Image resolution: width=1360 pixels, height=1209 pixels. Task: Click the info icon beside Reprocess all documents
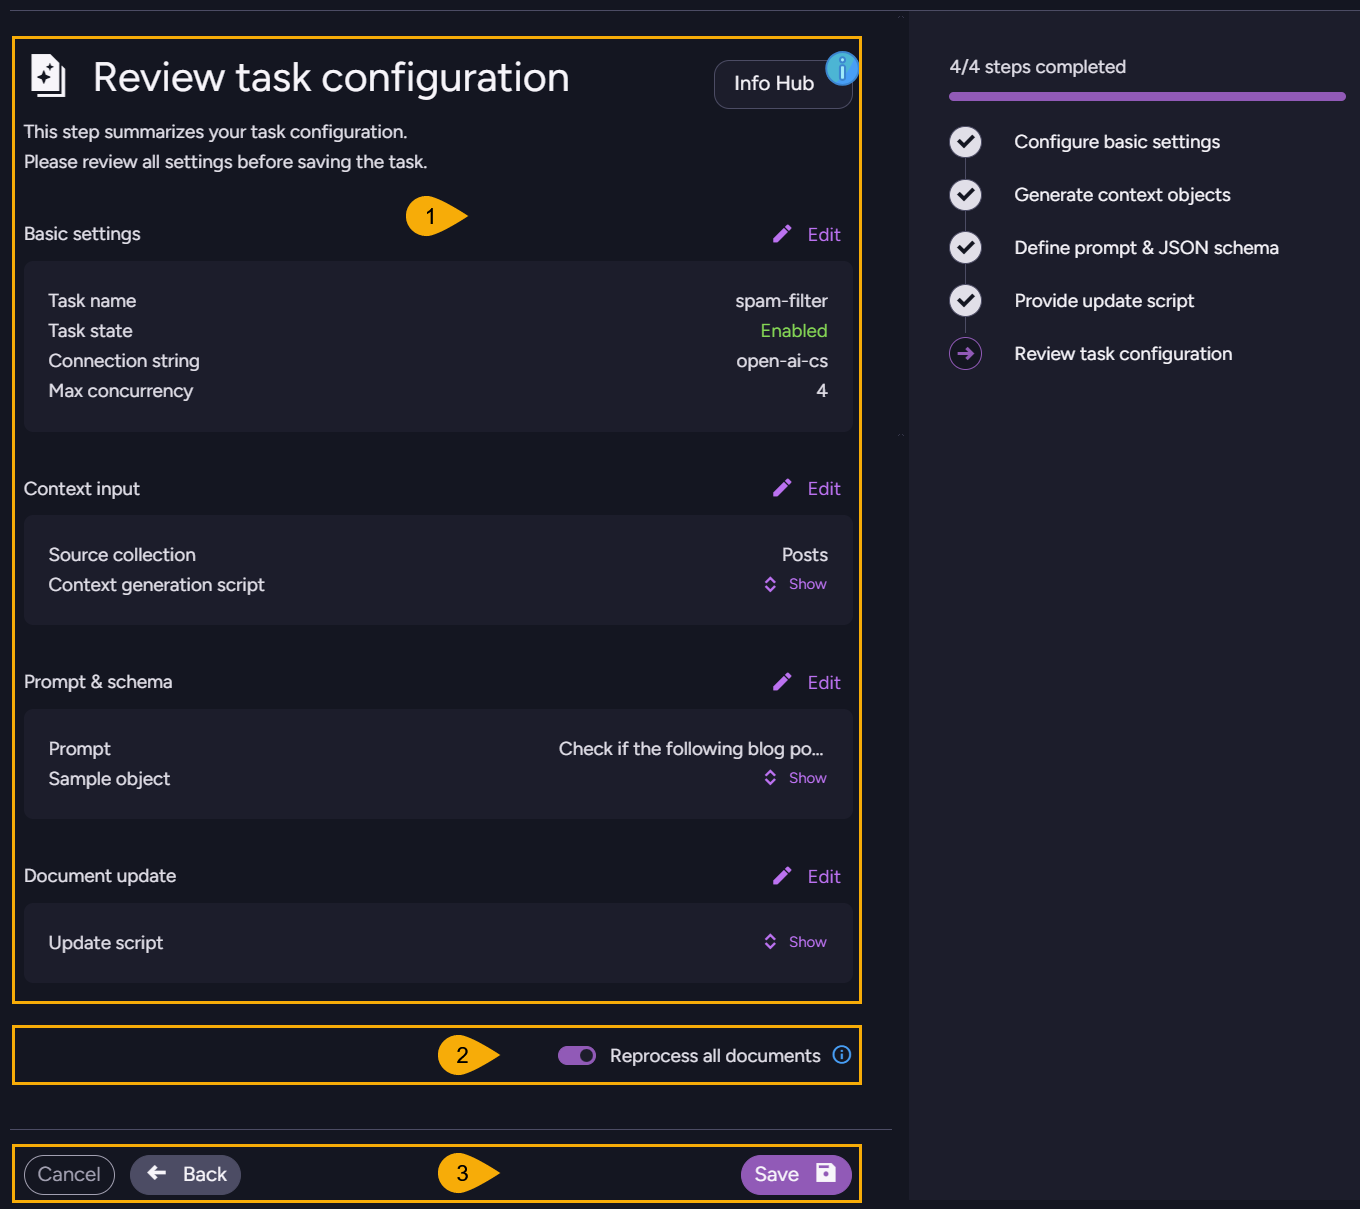(x=842, y=1055)
